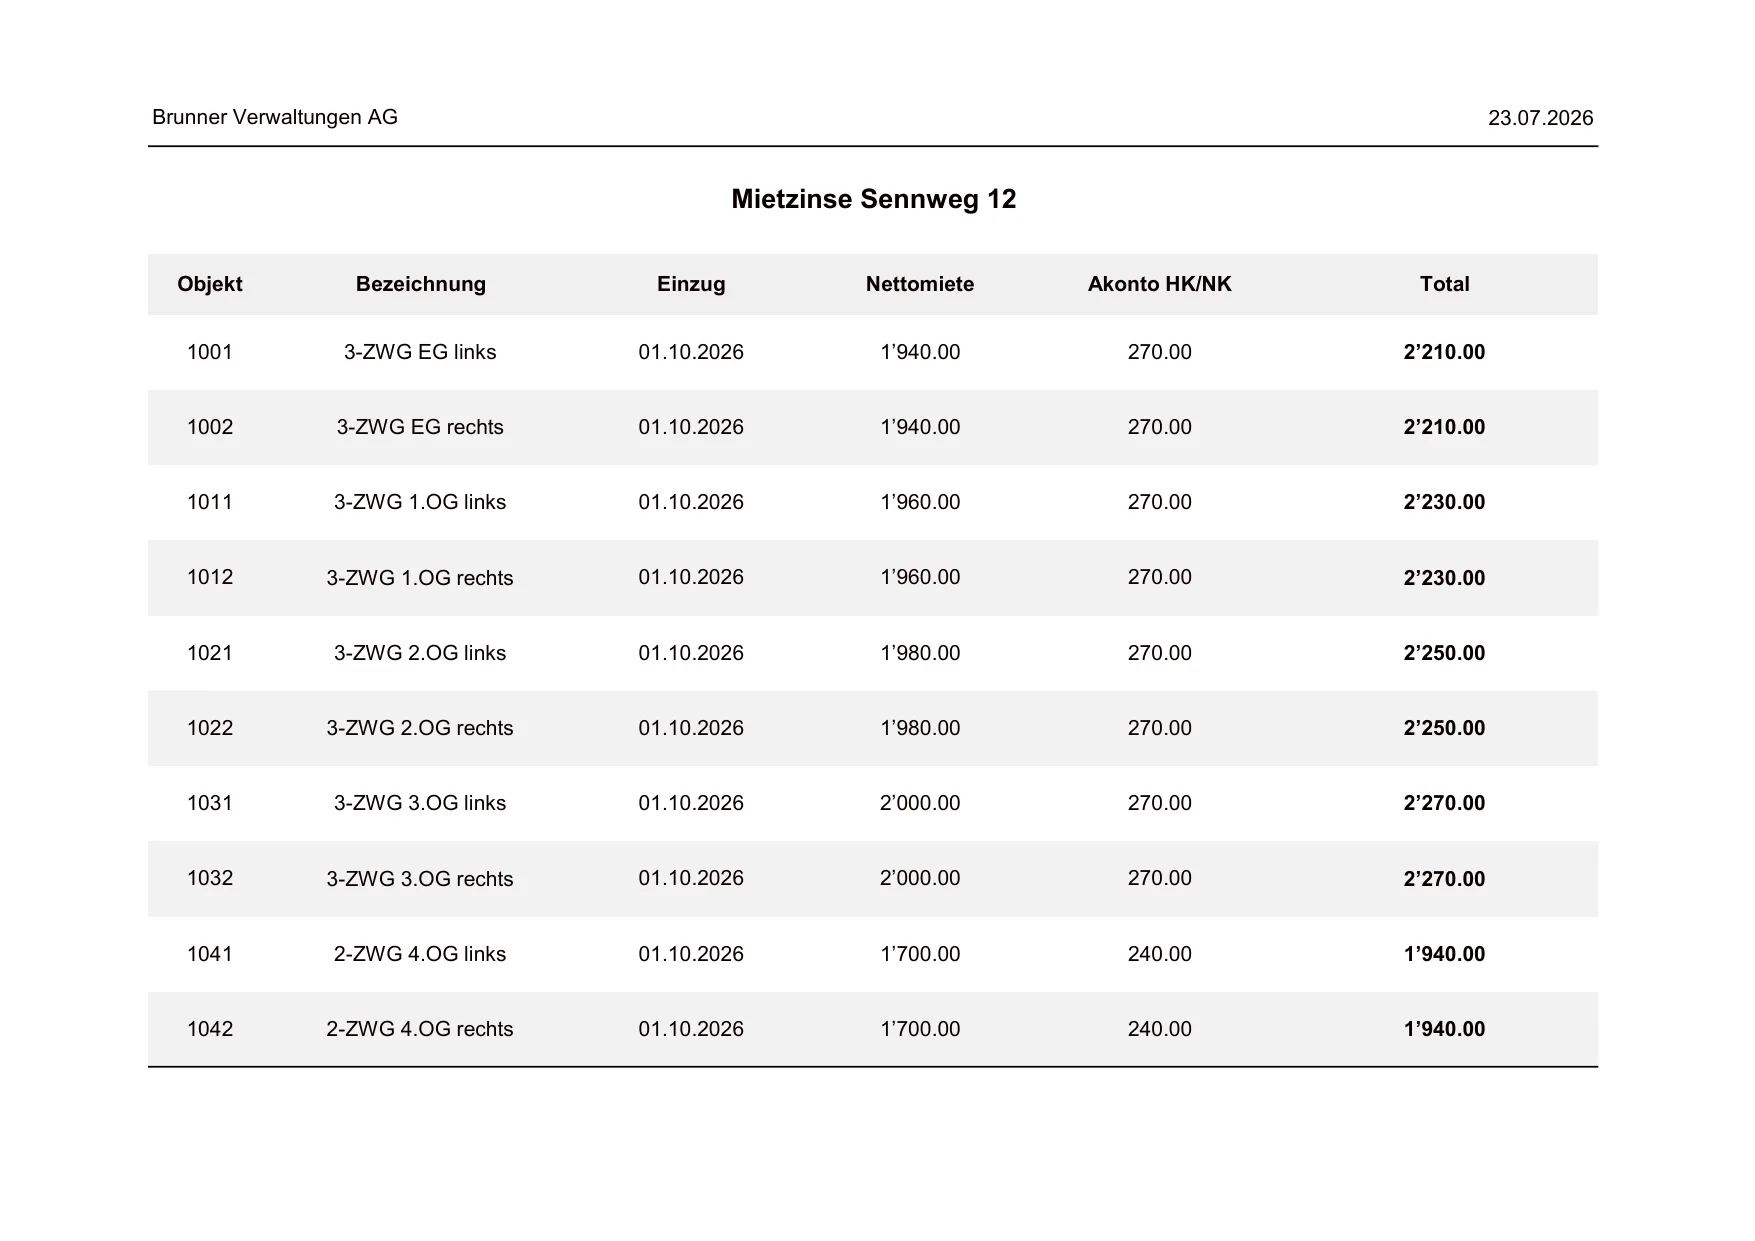Click the header Brunner Verwaltungen AG
The width and height of the screenshot is (1755, 1241).
click(275, 117)
